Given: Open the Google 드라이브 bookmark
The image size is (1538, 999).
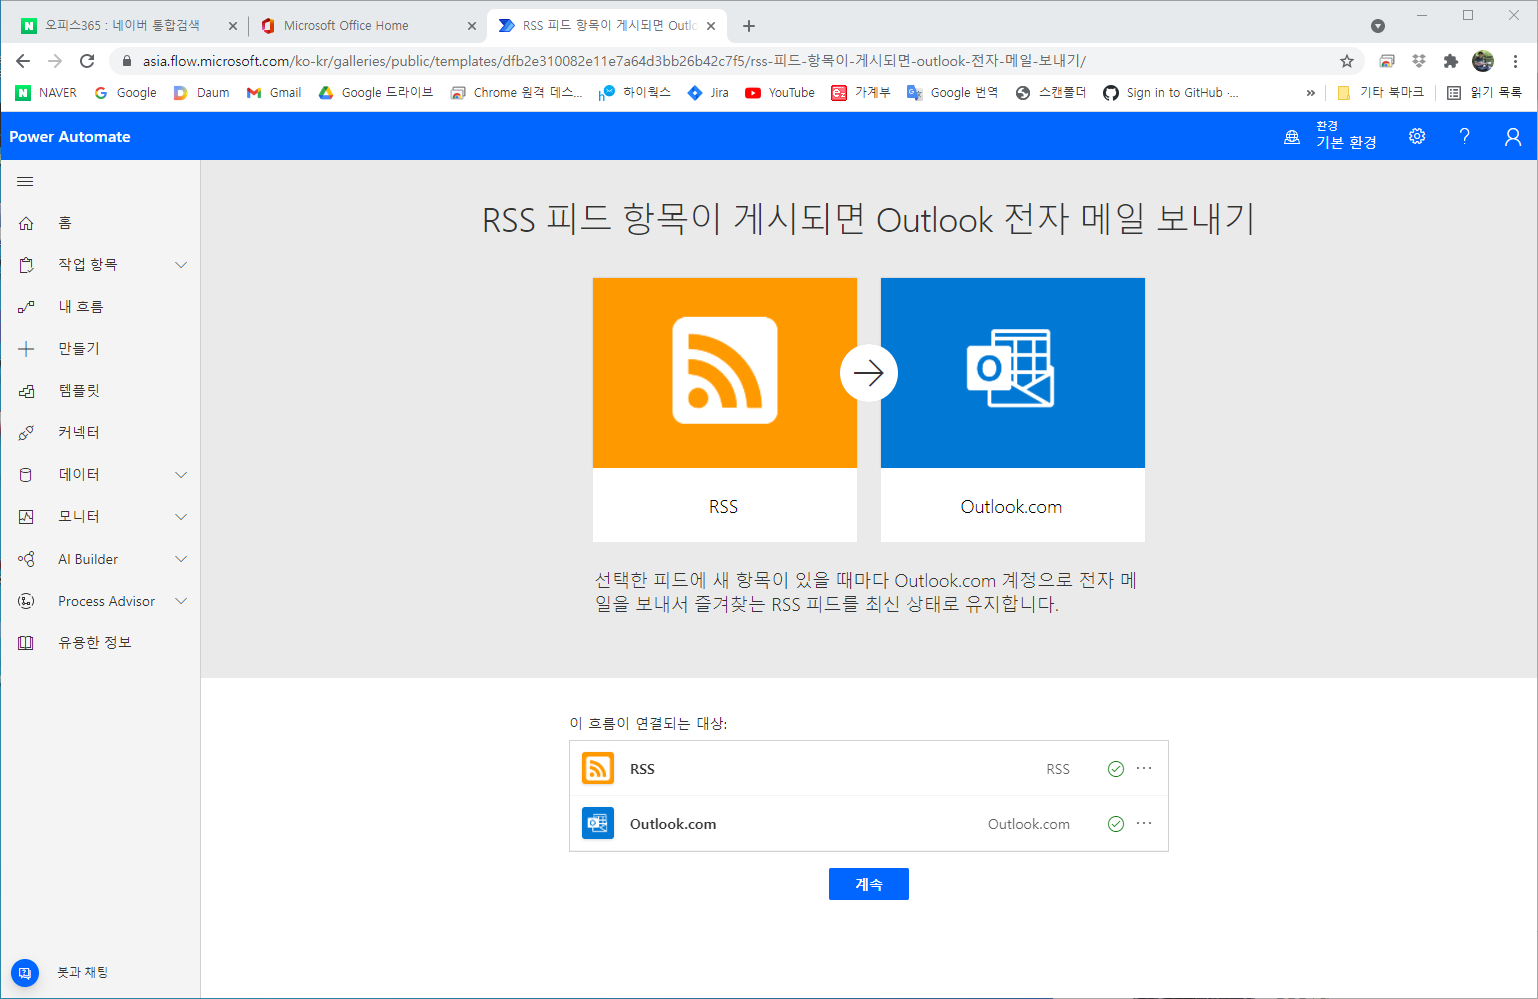Looking at the screenshot, I should coord(376,93).
